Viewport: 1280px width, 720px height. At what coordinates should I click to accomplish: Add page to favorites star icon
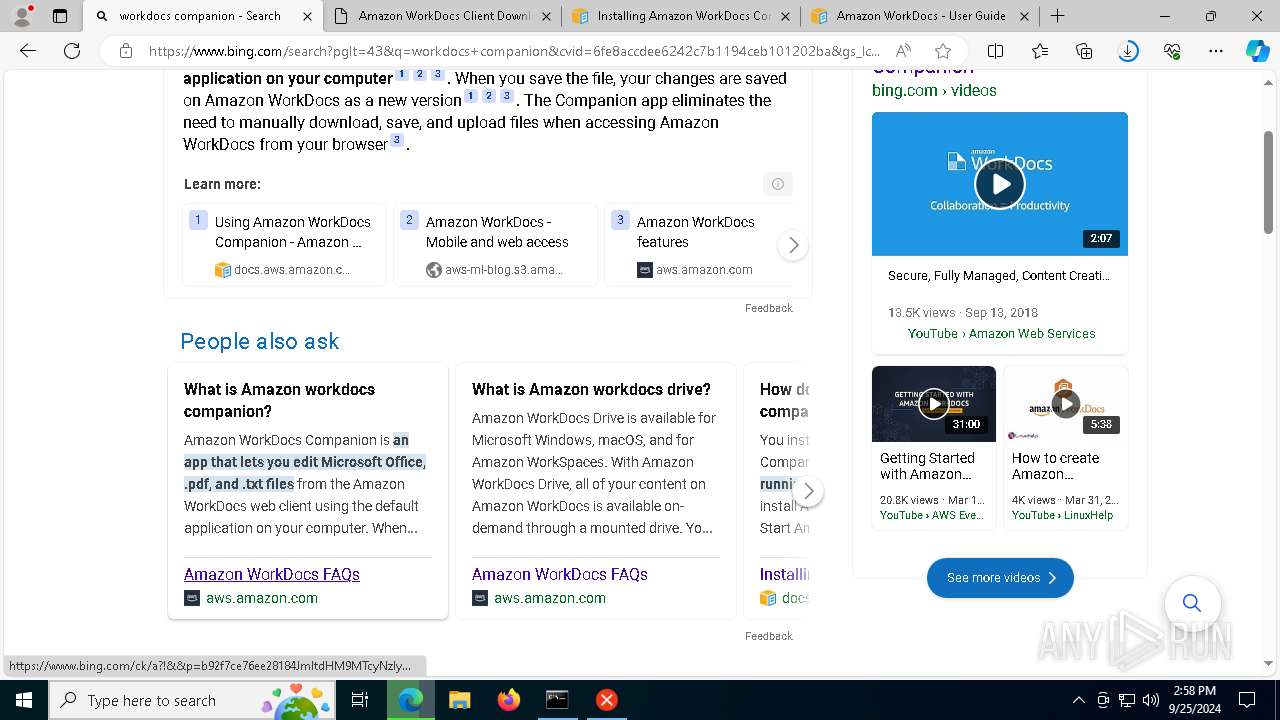tap(943, 51)
